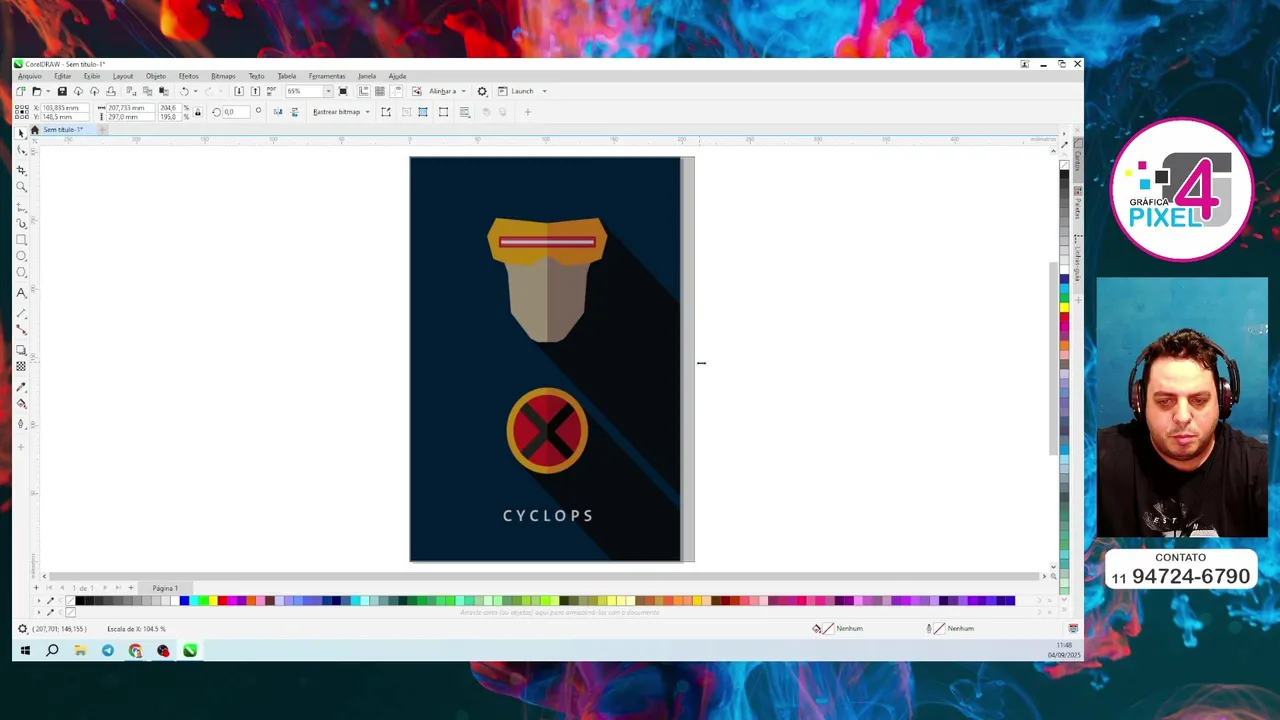Select the Ellipse tool
The width and height of the screenshot is (1280, 720).
coord(21,256)
